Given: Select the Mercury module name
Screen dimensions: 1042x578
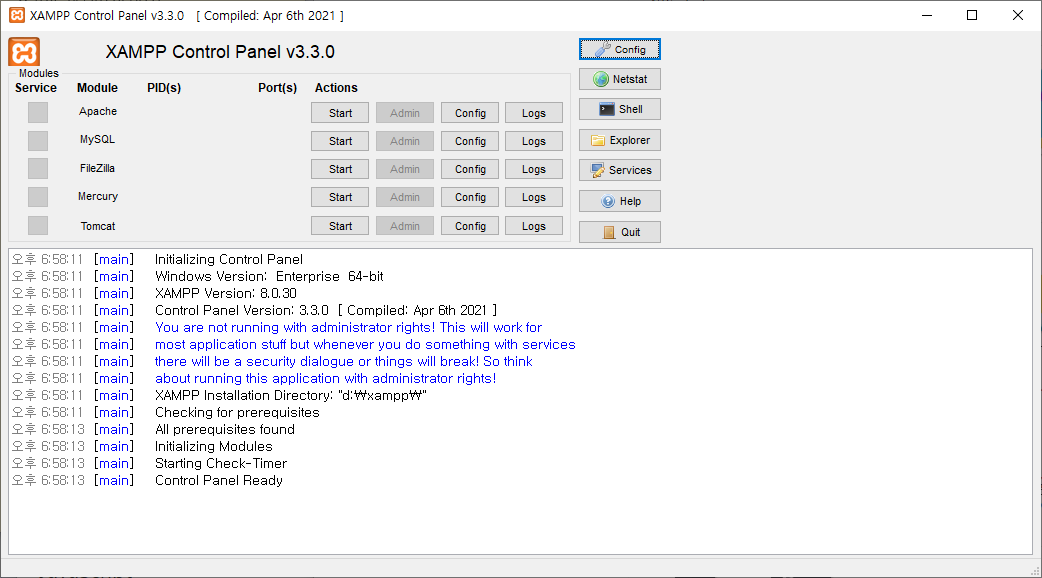Looking at the screenshot, I should tap(98, 196).
